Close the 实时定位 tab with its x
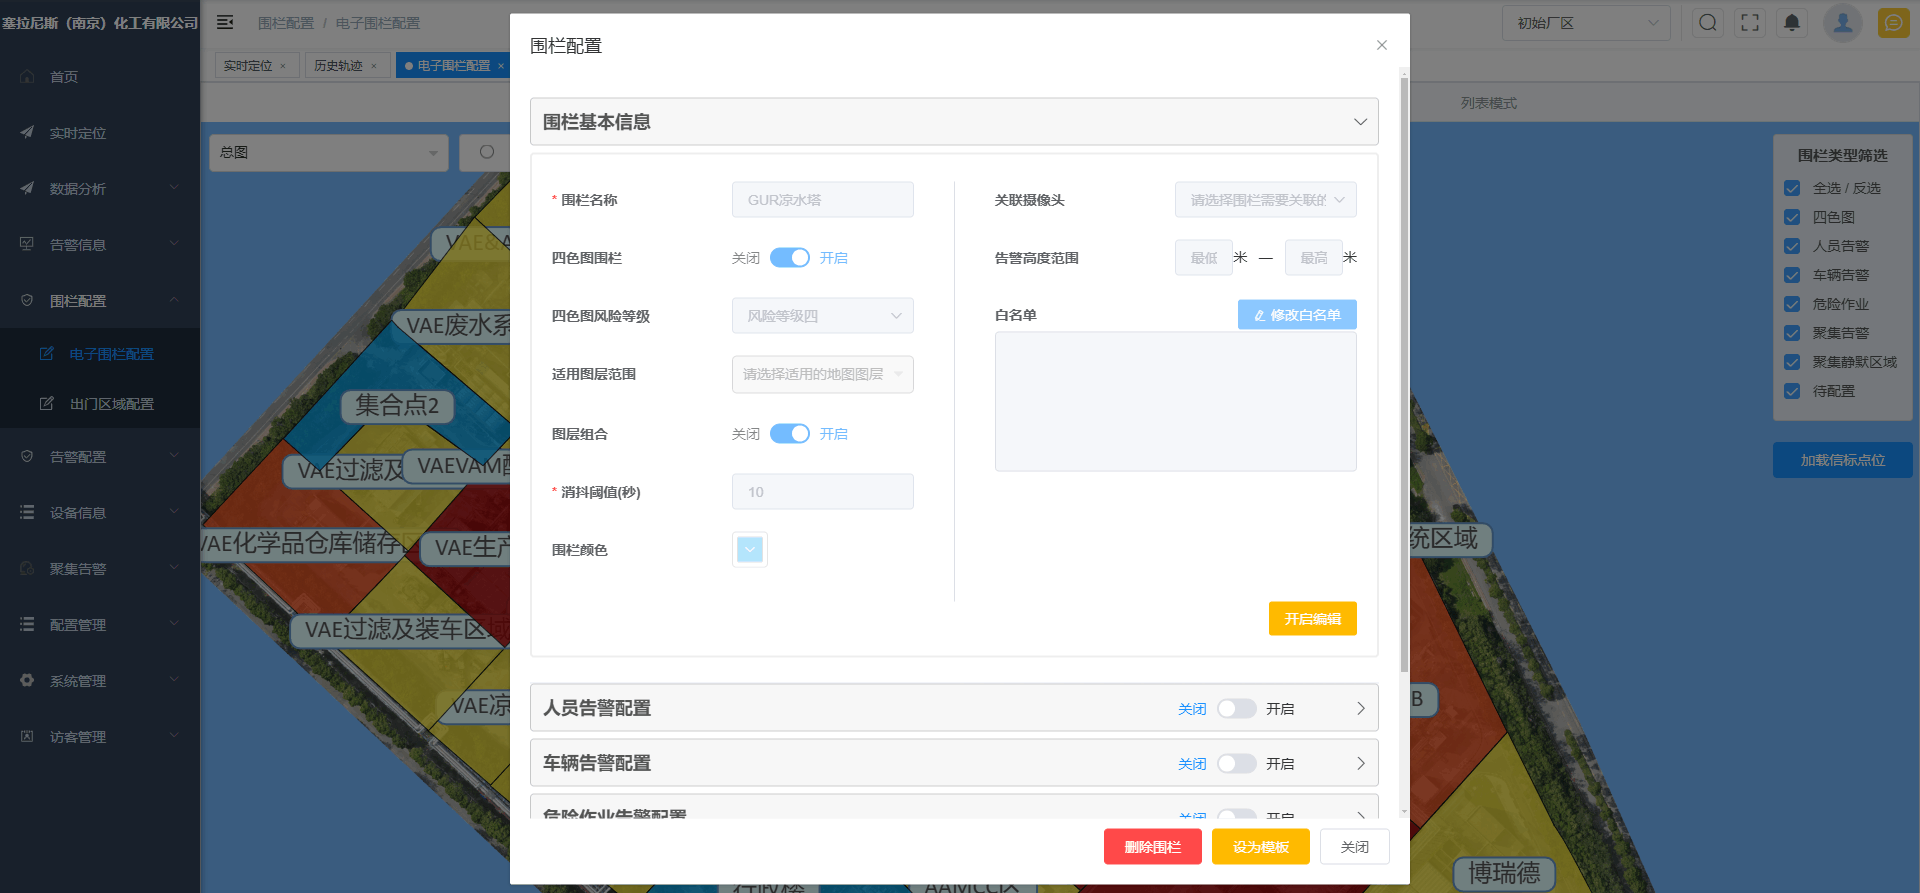This screenshot has width=1920, height=893. click(x=283, y=66)
